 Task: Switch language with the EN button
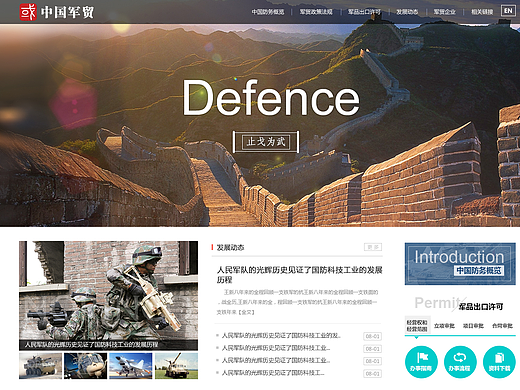[508, 11]
